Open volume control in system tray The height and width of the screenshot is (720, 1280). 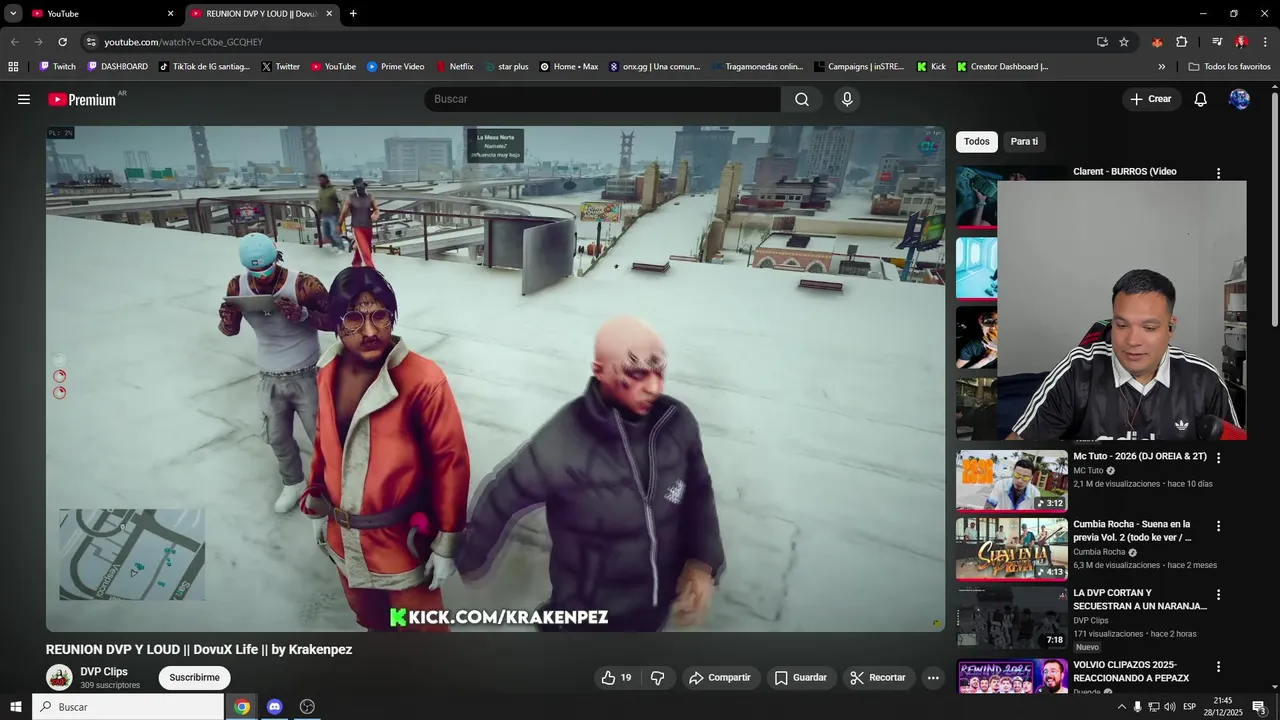pos(1169,707)
